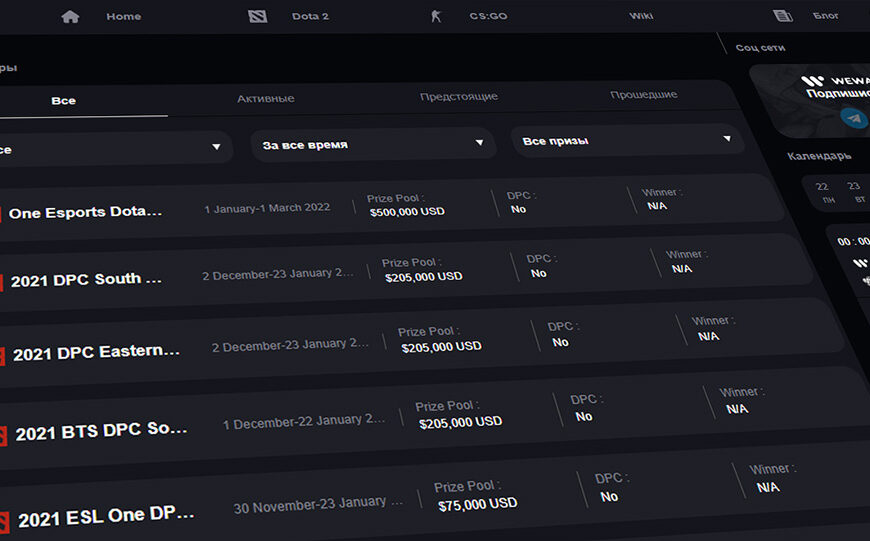The width and height of the screenshot is (870, 541).
Task: Switch to the Прошедшие tab
Action: pyautogui.click(x=644, y=94)
